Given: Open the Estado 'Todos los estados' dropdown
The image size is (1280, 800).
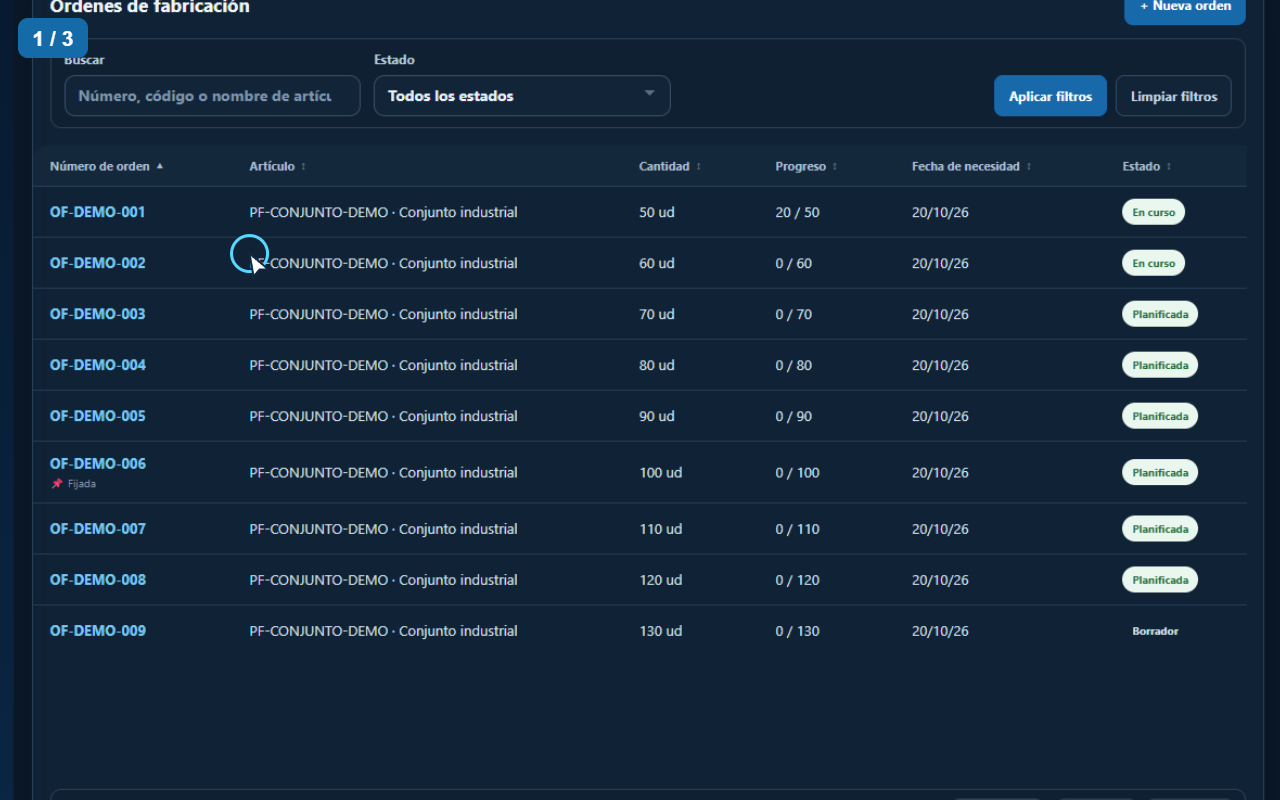Looking at the screenshot, I should 522,96.
